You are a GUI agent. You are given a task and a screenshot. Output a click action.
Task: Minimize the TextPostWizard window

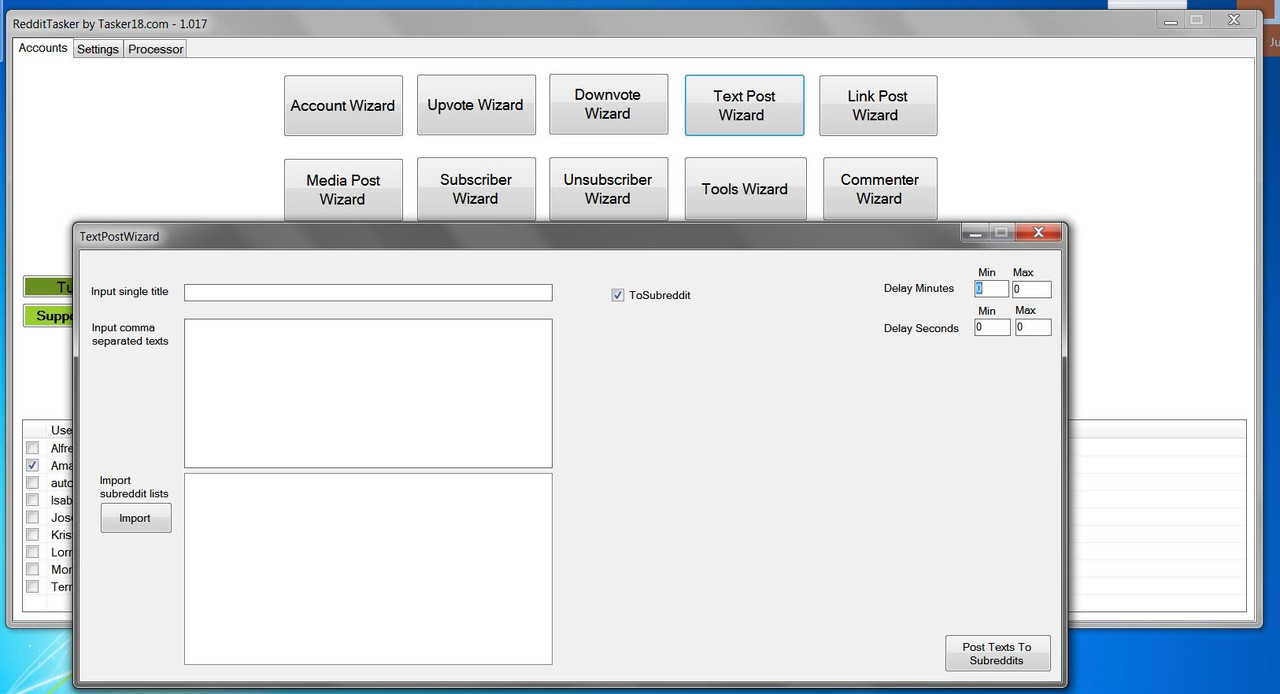(x=975, y=232)
